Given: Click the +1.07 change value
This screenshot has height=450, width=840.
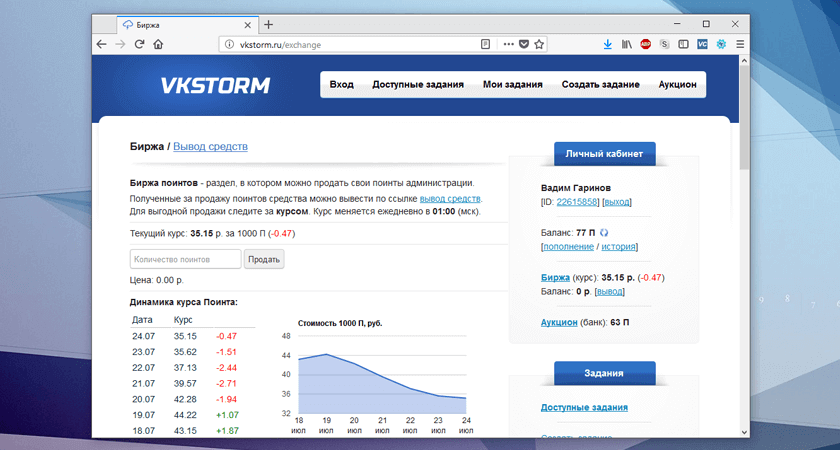Looking at the screenshot, I should [227, 415].
